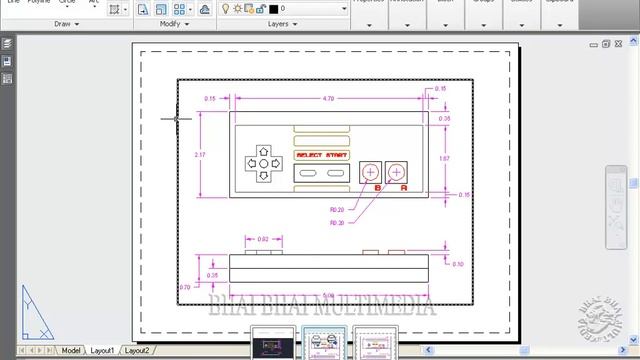Viewport: 640px width, 360px height.
Task: Expand the Modify panel
Action: (175, 24)
